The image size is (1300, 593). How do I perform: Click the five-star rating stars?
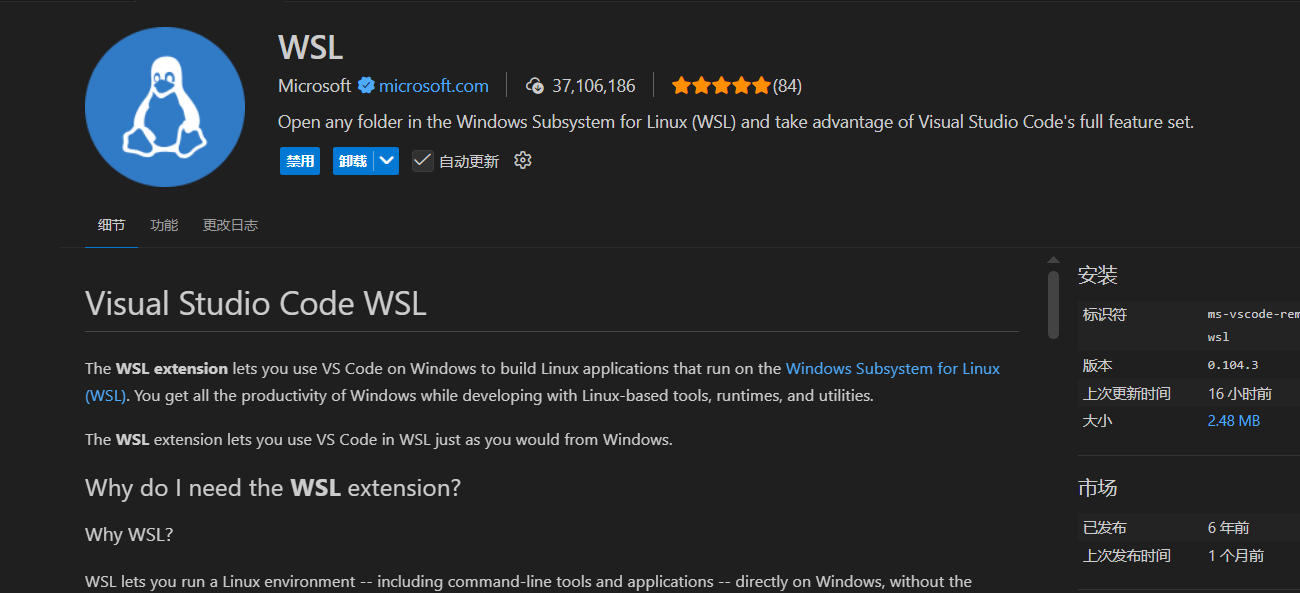click(721, 86)
